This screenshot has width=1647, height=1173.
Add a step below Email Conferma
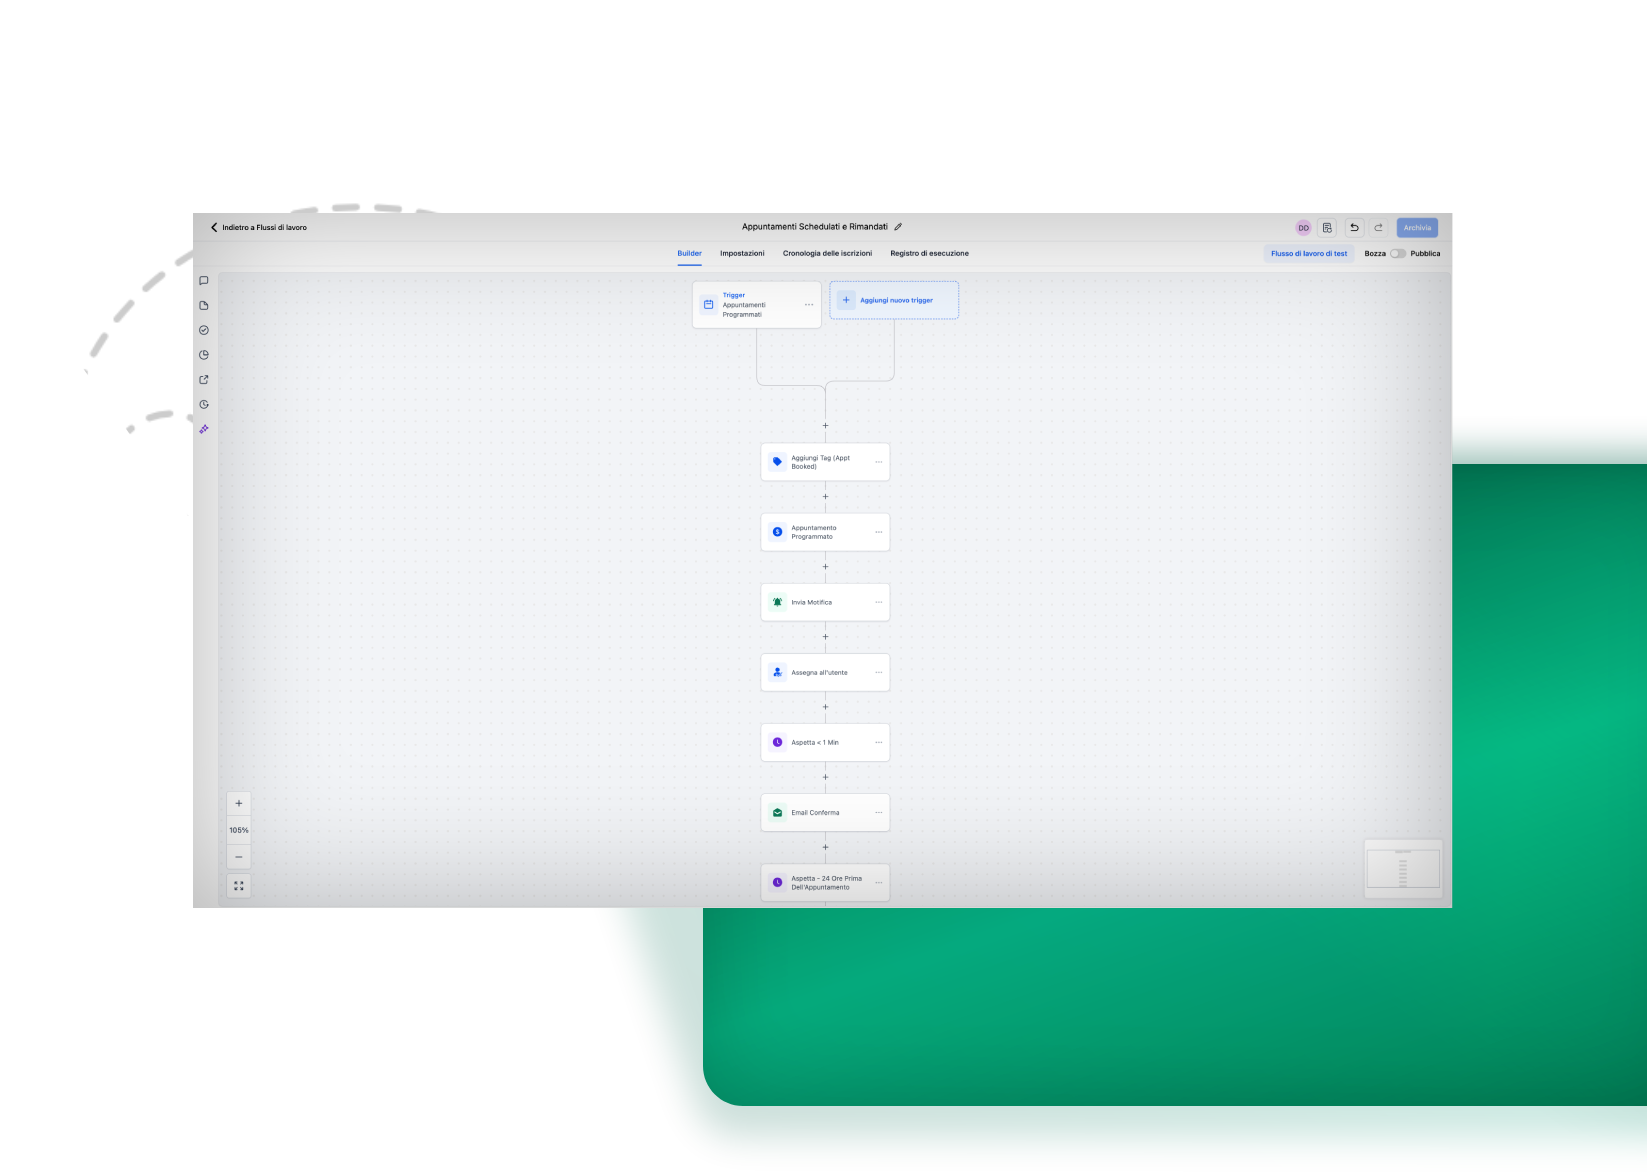tap(825, 848)
